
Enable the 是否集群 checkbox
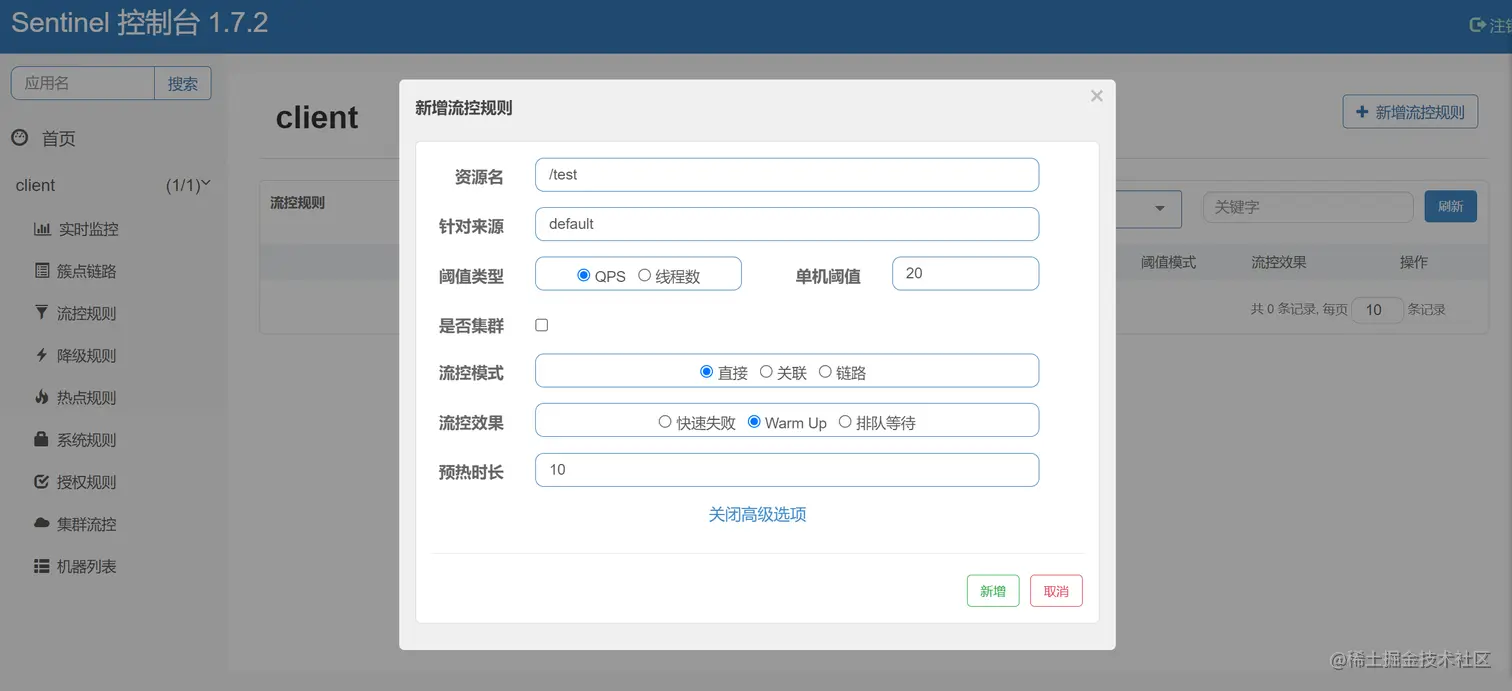542,325
